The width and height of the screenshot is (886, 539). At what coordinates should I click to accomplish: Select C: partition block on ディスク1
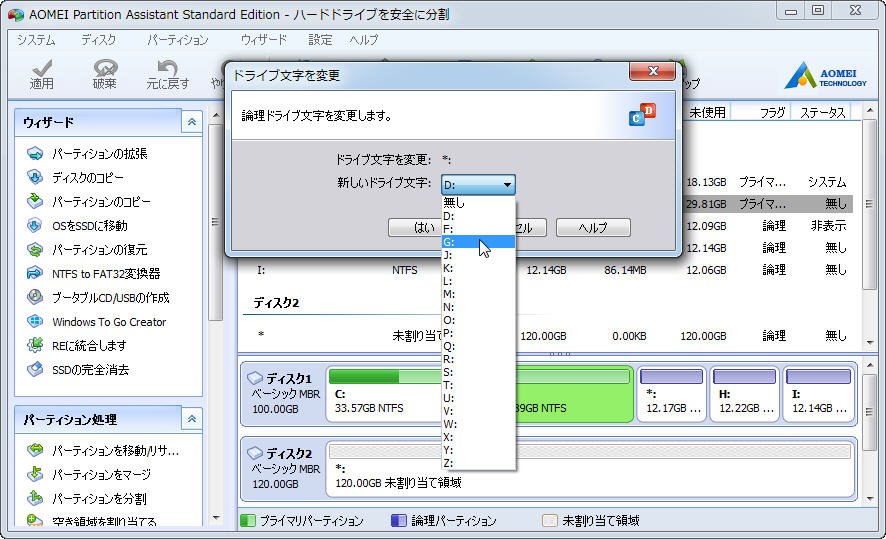(x=384, y=394)
